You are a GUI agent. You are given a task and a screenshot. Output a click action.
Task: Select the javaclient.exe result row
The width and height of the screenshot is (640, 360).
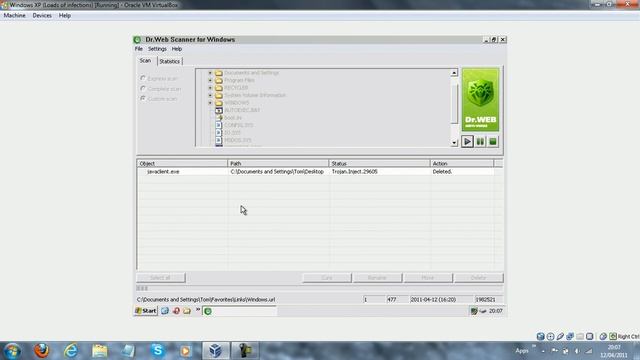(x=315, y=172)
